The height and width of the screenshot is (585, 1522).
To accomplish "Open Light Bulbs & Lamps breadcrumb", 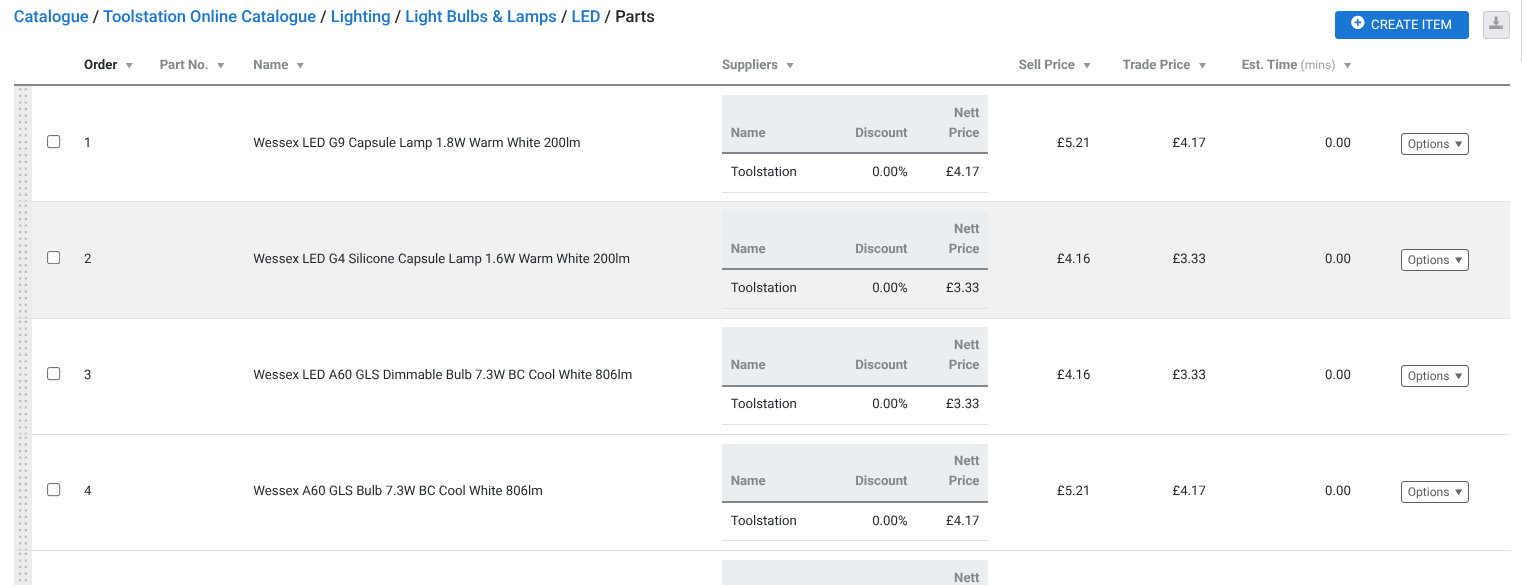I will (481, 17).
